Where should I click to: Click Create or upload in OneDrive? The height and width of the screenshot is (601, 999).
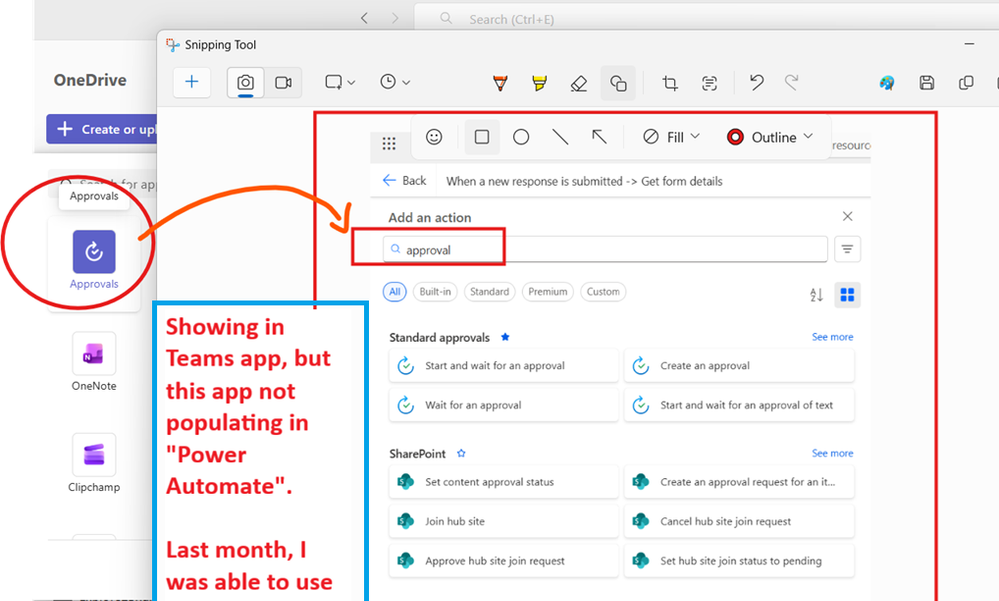pyautogui.click(x=102, y=129)
